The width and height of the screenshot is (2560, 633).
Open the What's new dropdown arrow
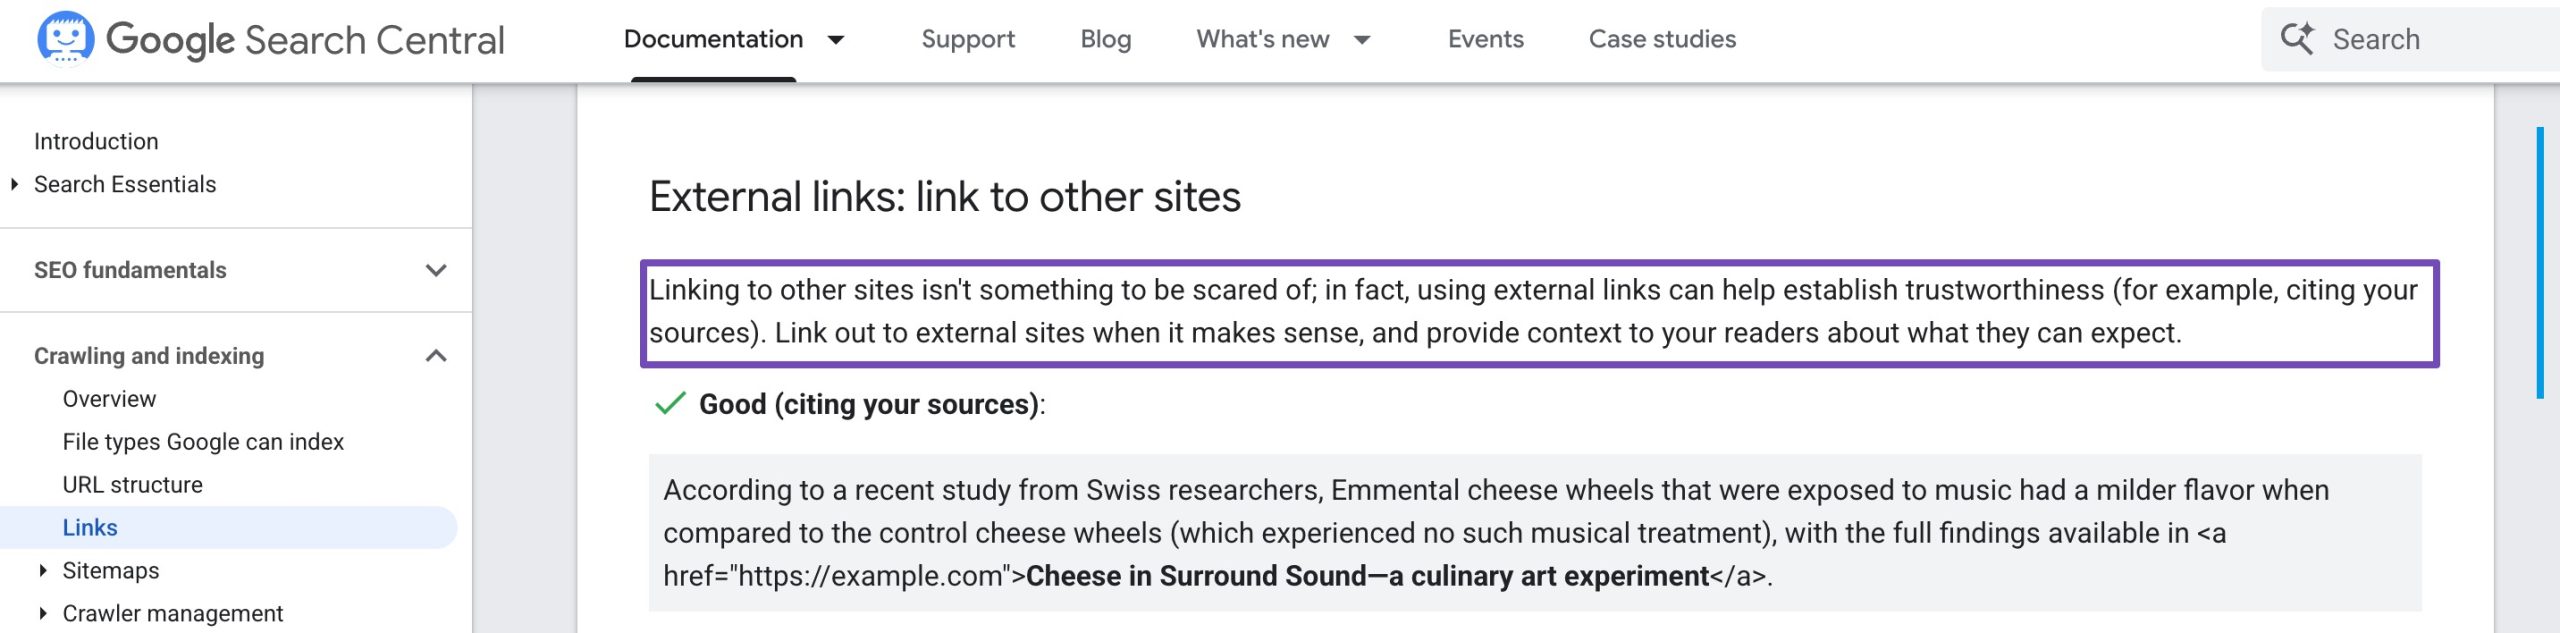[x=1362, y=40]
